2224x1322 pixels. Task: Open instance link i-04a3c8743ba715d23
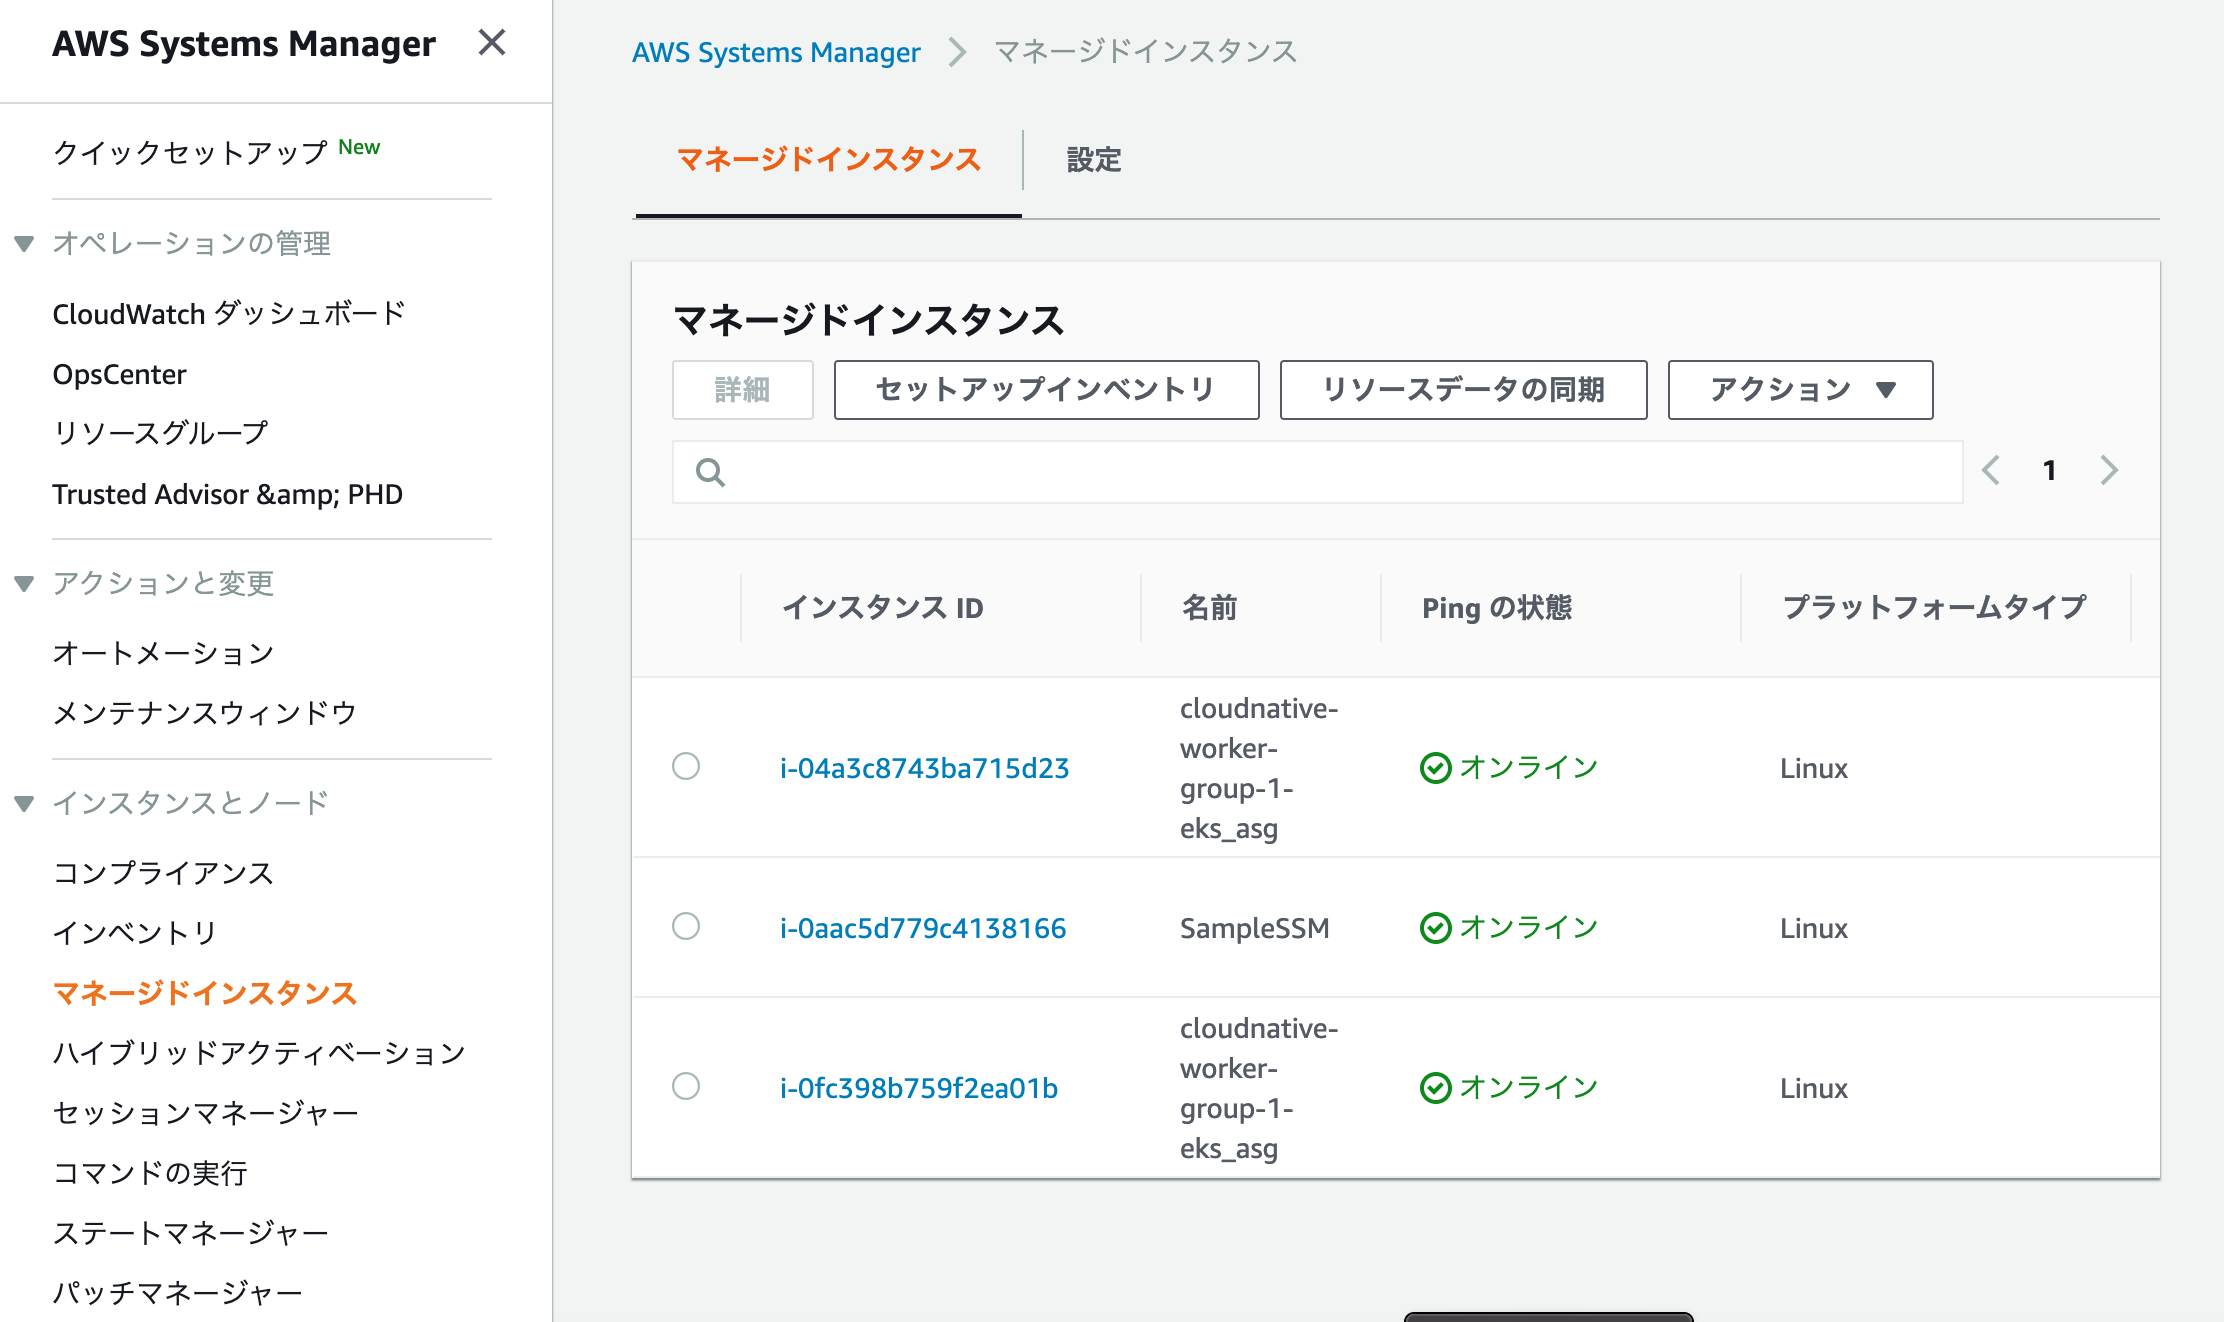[925, 768]
